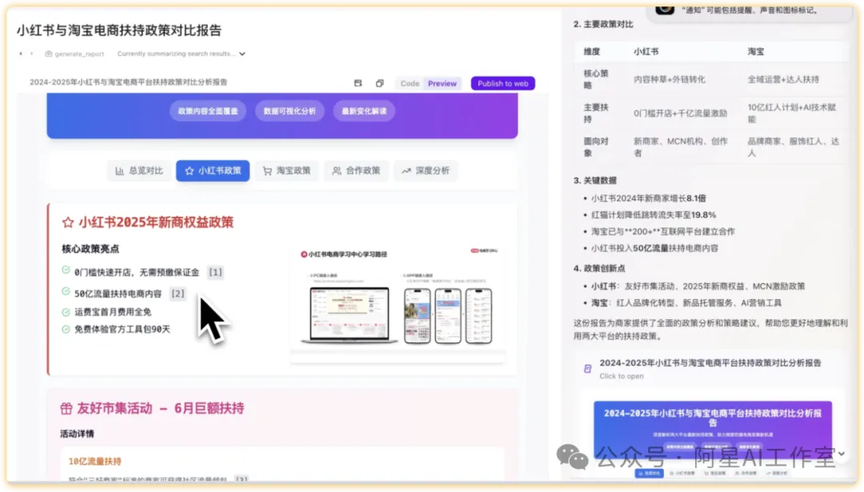Open the 淘宝政策 tab
This screenshot has height=492, width=864.
pos(287,171)
